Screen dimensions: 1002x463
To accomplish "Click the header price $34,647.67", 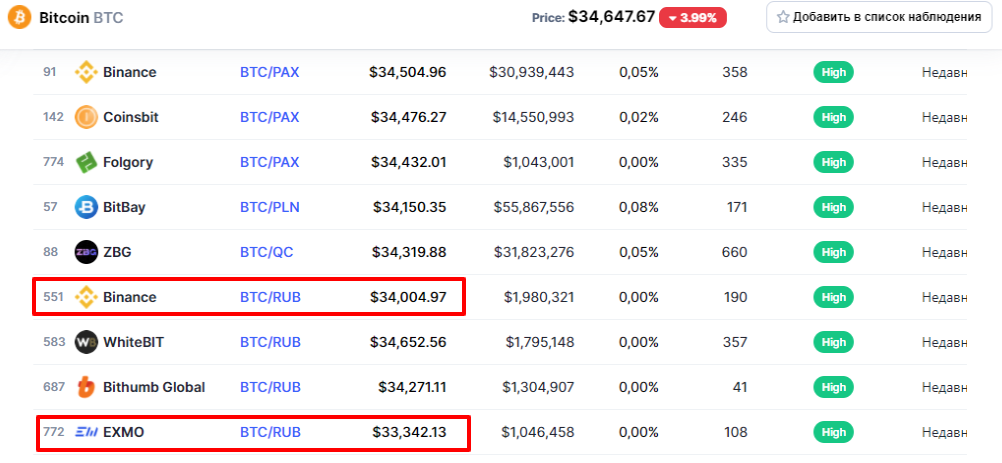I will click(612, 17).
